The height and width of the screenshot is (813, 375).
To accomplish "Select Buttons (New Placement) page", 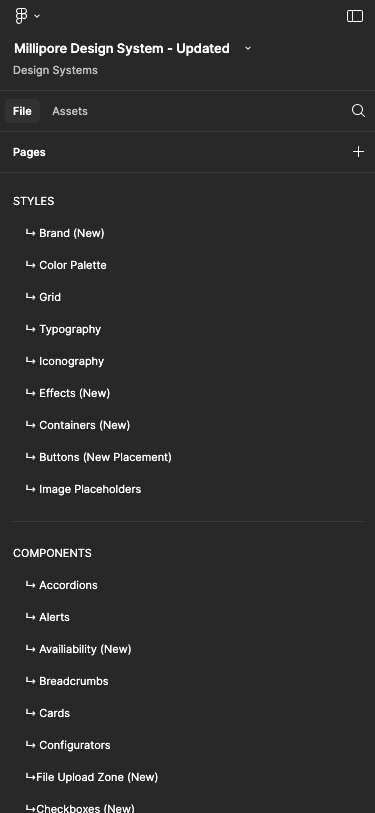I will tap(187, 457).
